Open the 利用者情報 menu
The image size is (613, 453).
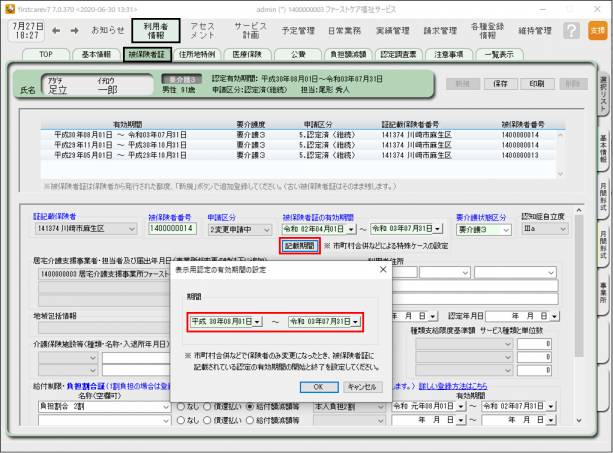(156, 30)
